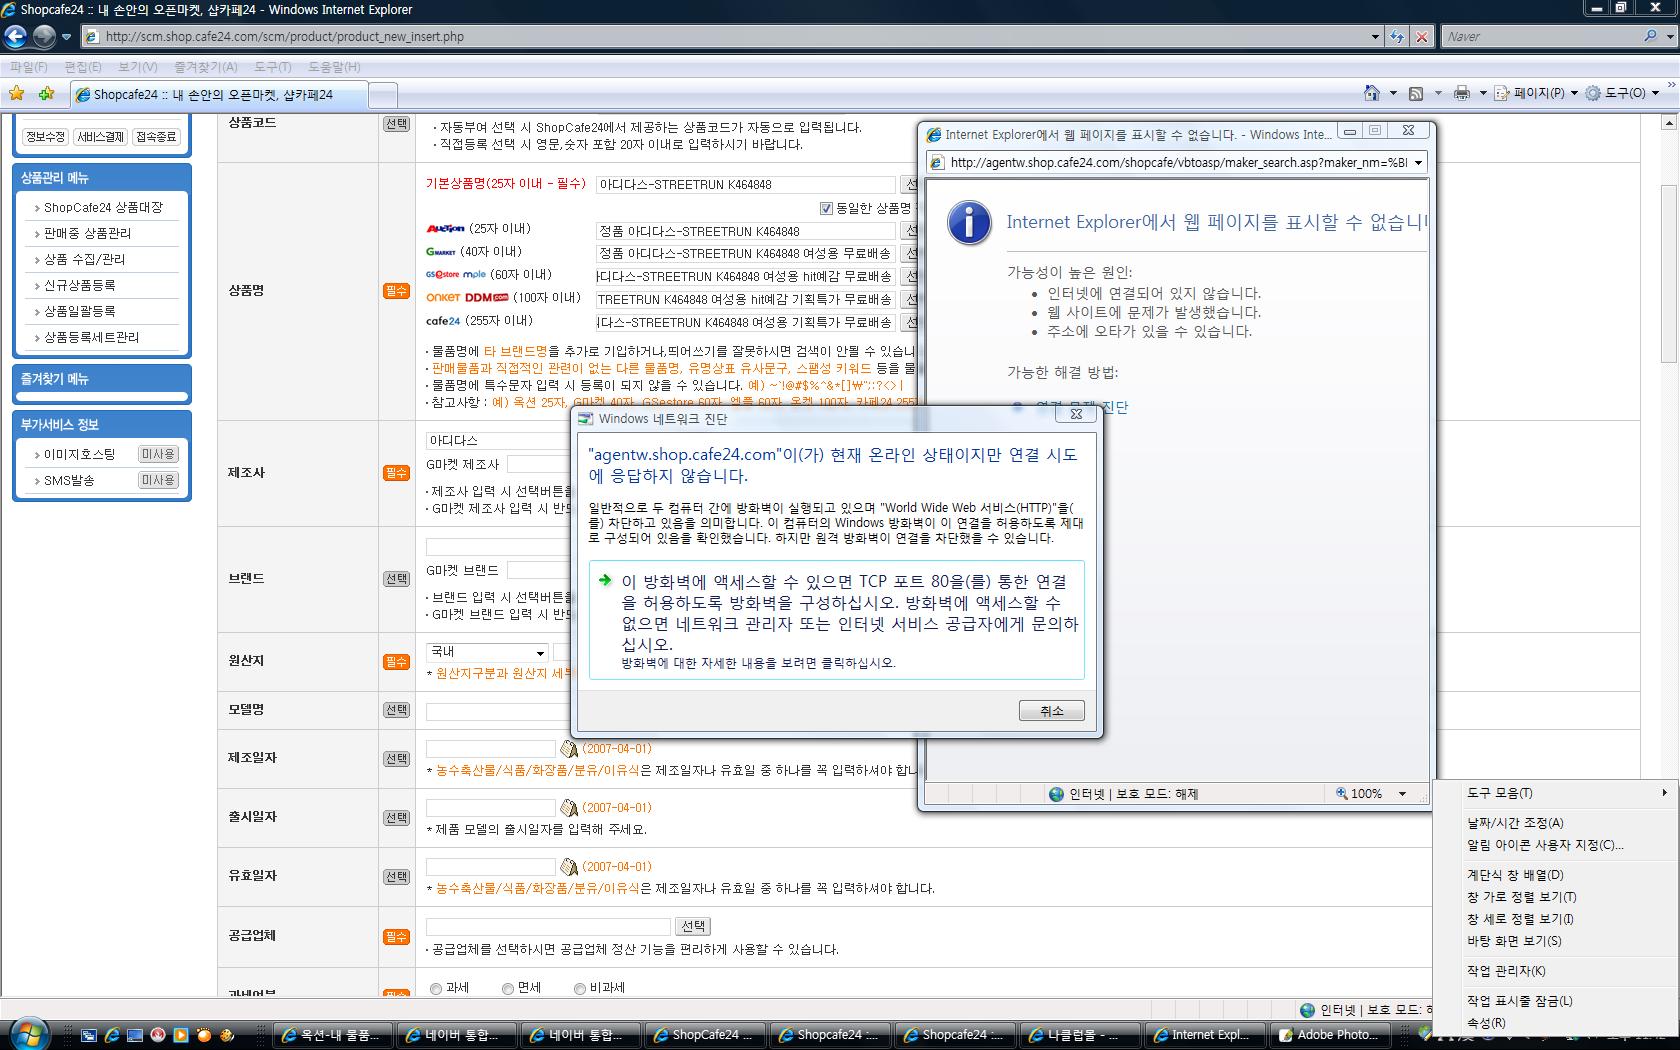Click the RSS feeds icon
The image size is (1680, 1050).
point(1416,94)
